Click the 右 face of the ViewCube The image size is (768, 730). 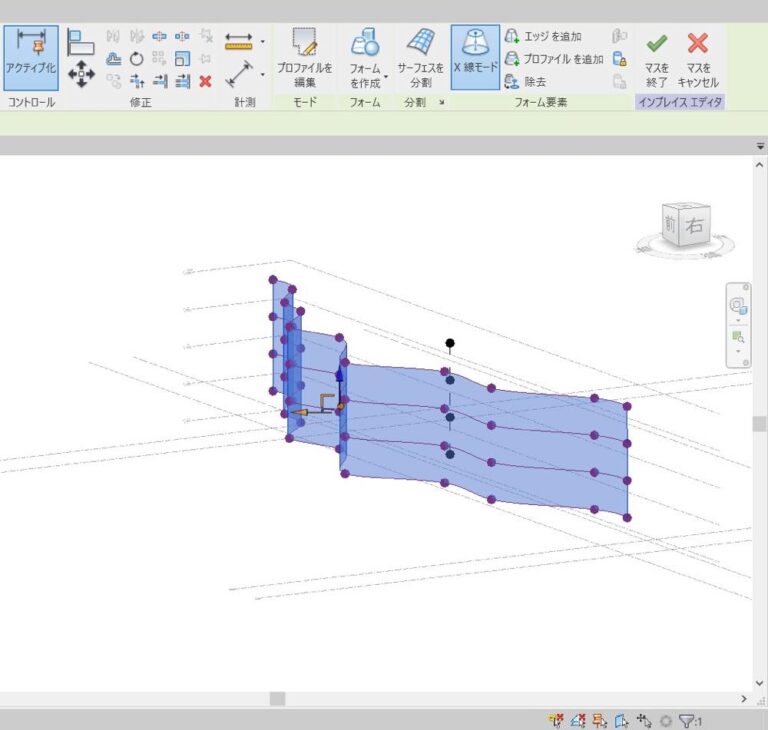point(696,227)
